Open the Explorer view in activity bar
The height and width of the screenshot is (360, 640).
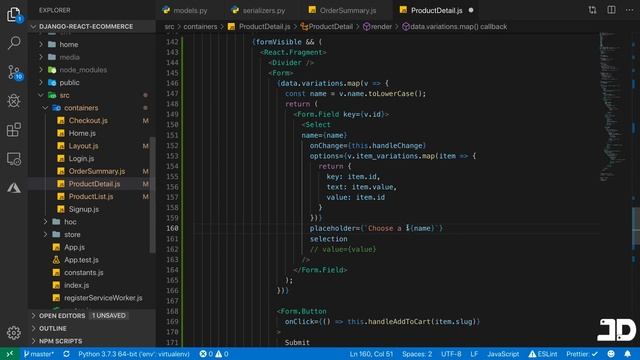point(14,15)
